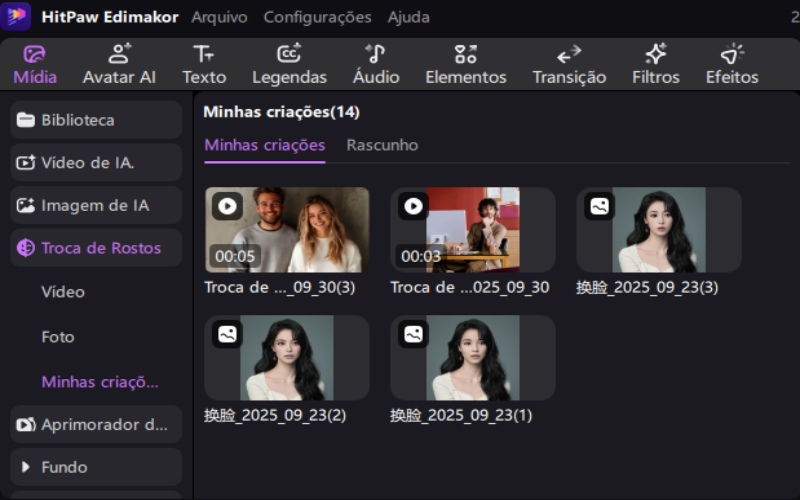Click the Troca de Rostos face icon

click(26, 248)
